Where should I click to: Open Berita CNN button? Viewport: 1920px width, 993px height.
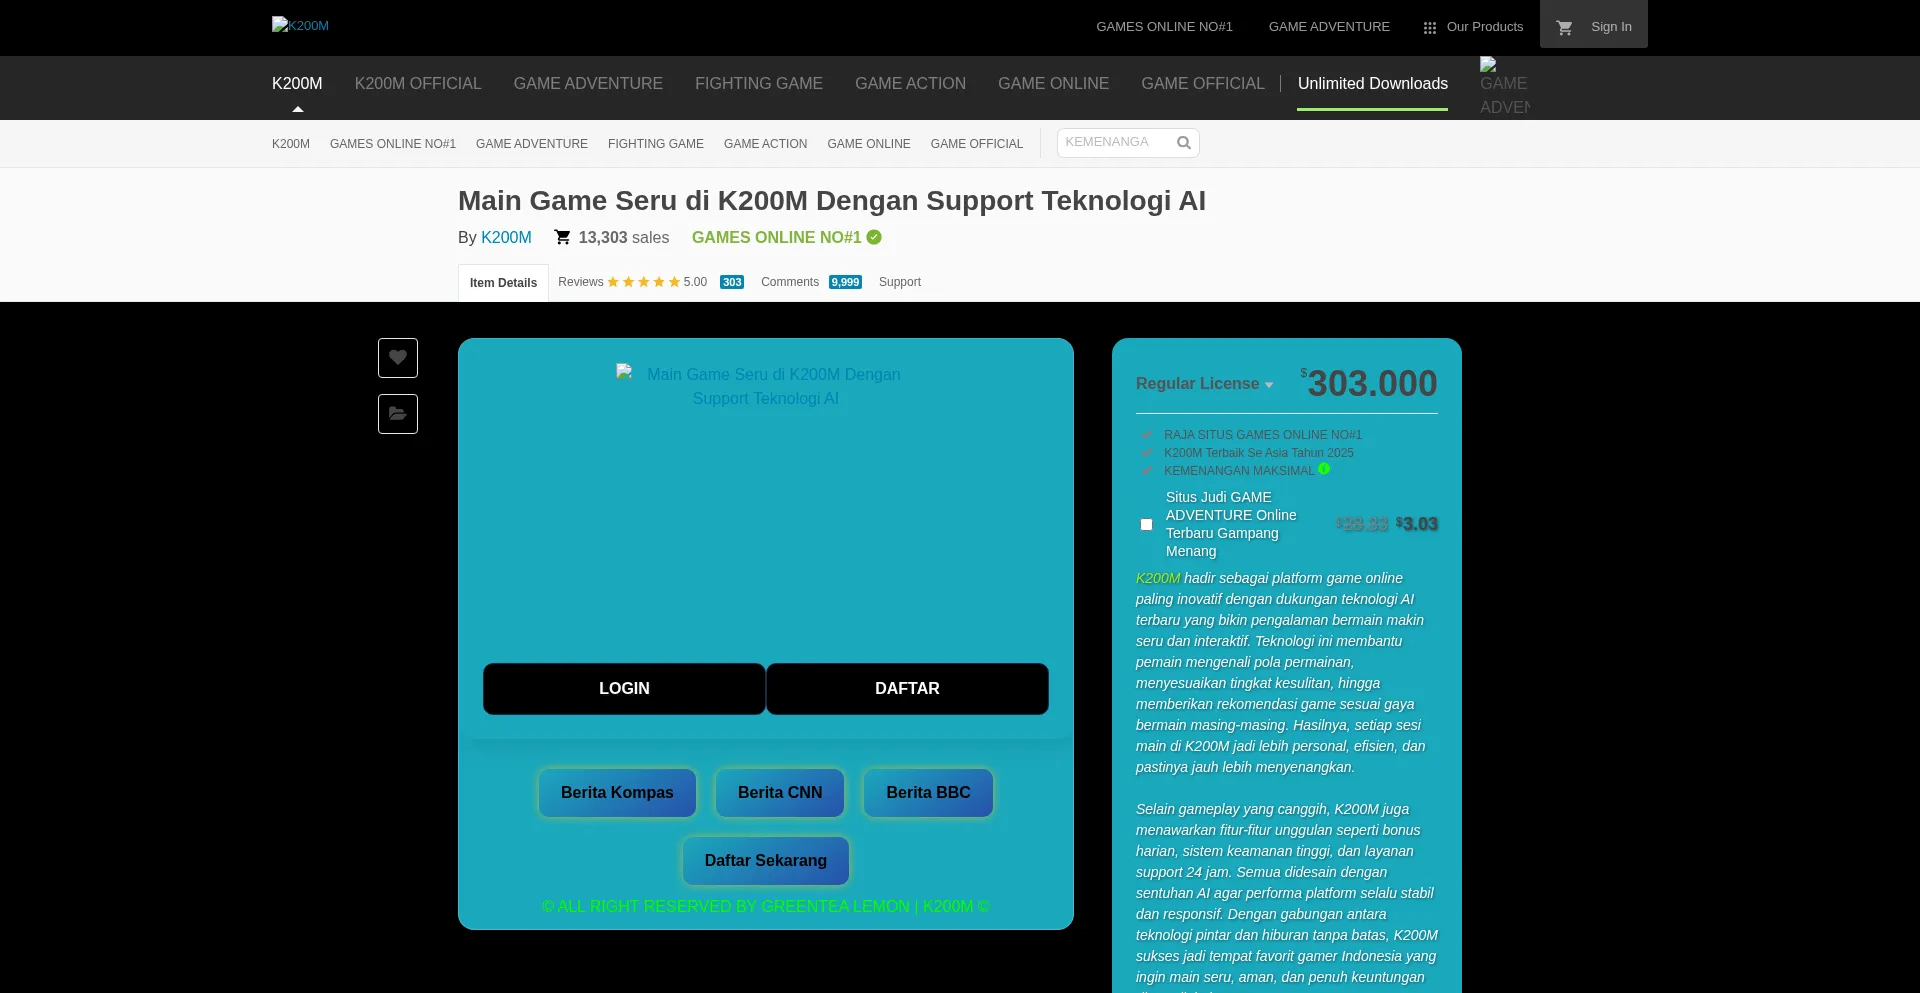coord(780,793)
